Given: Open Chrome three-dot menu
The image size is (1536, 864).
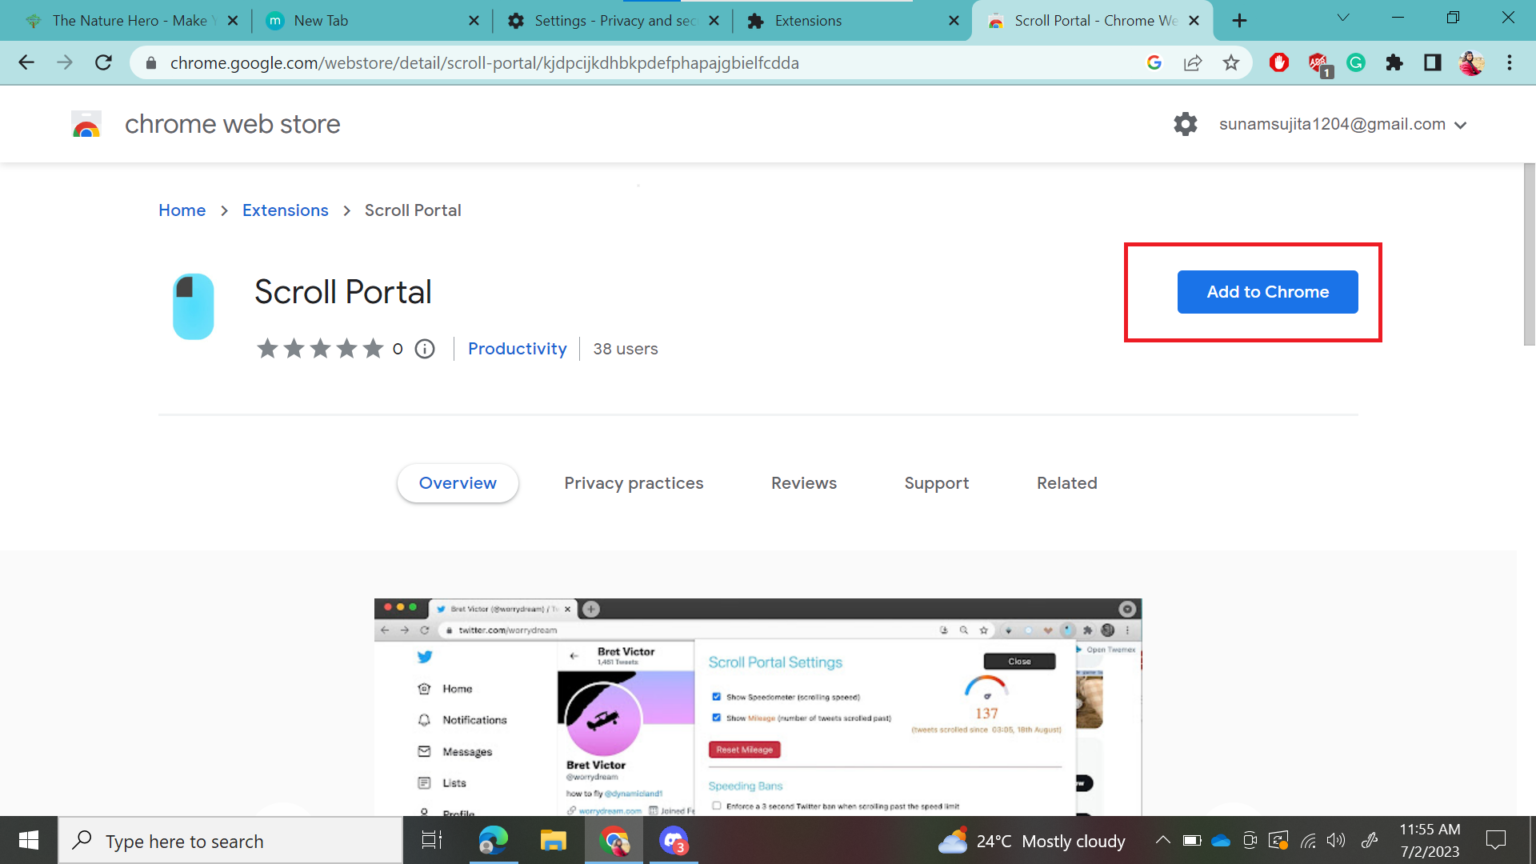Looking at the screenshot, I should [1510, 62].
